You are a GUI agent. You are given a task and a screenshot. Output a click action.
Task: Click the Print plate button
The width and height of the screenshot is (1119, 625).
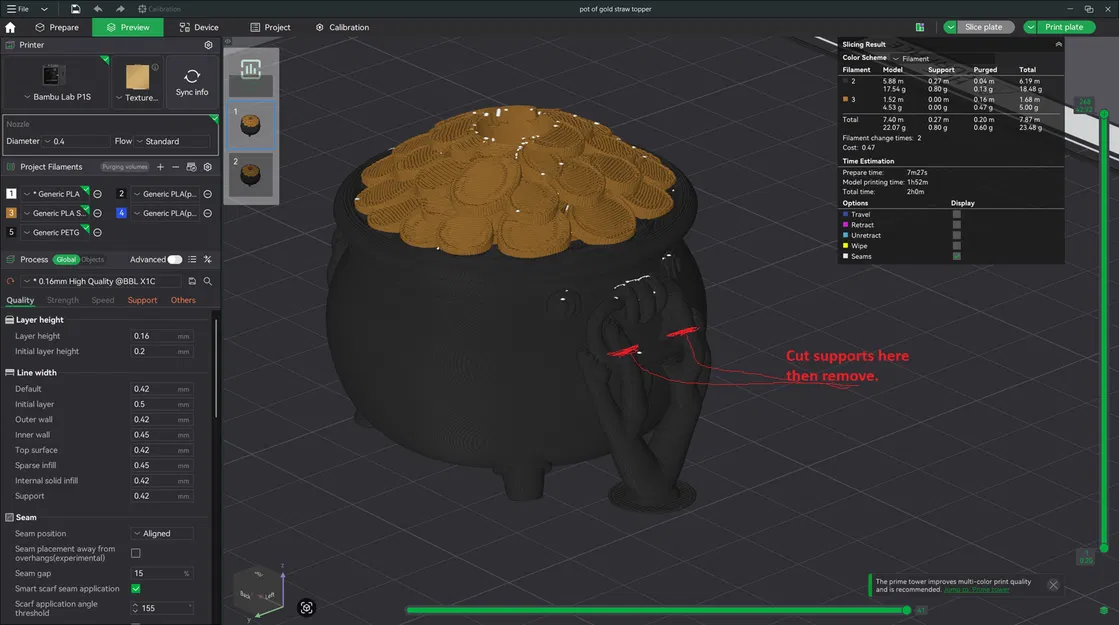[x=1064, y=27]
